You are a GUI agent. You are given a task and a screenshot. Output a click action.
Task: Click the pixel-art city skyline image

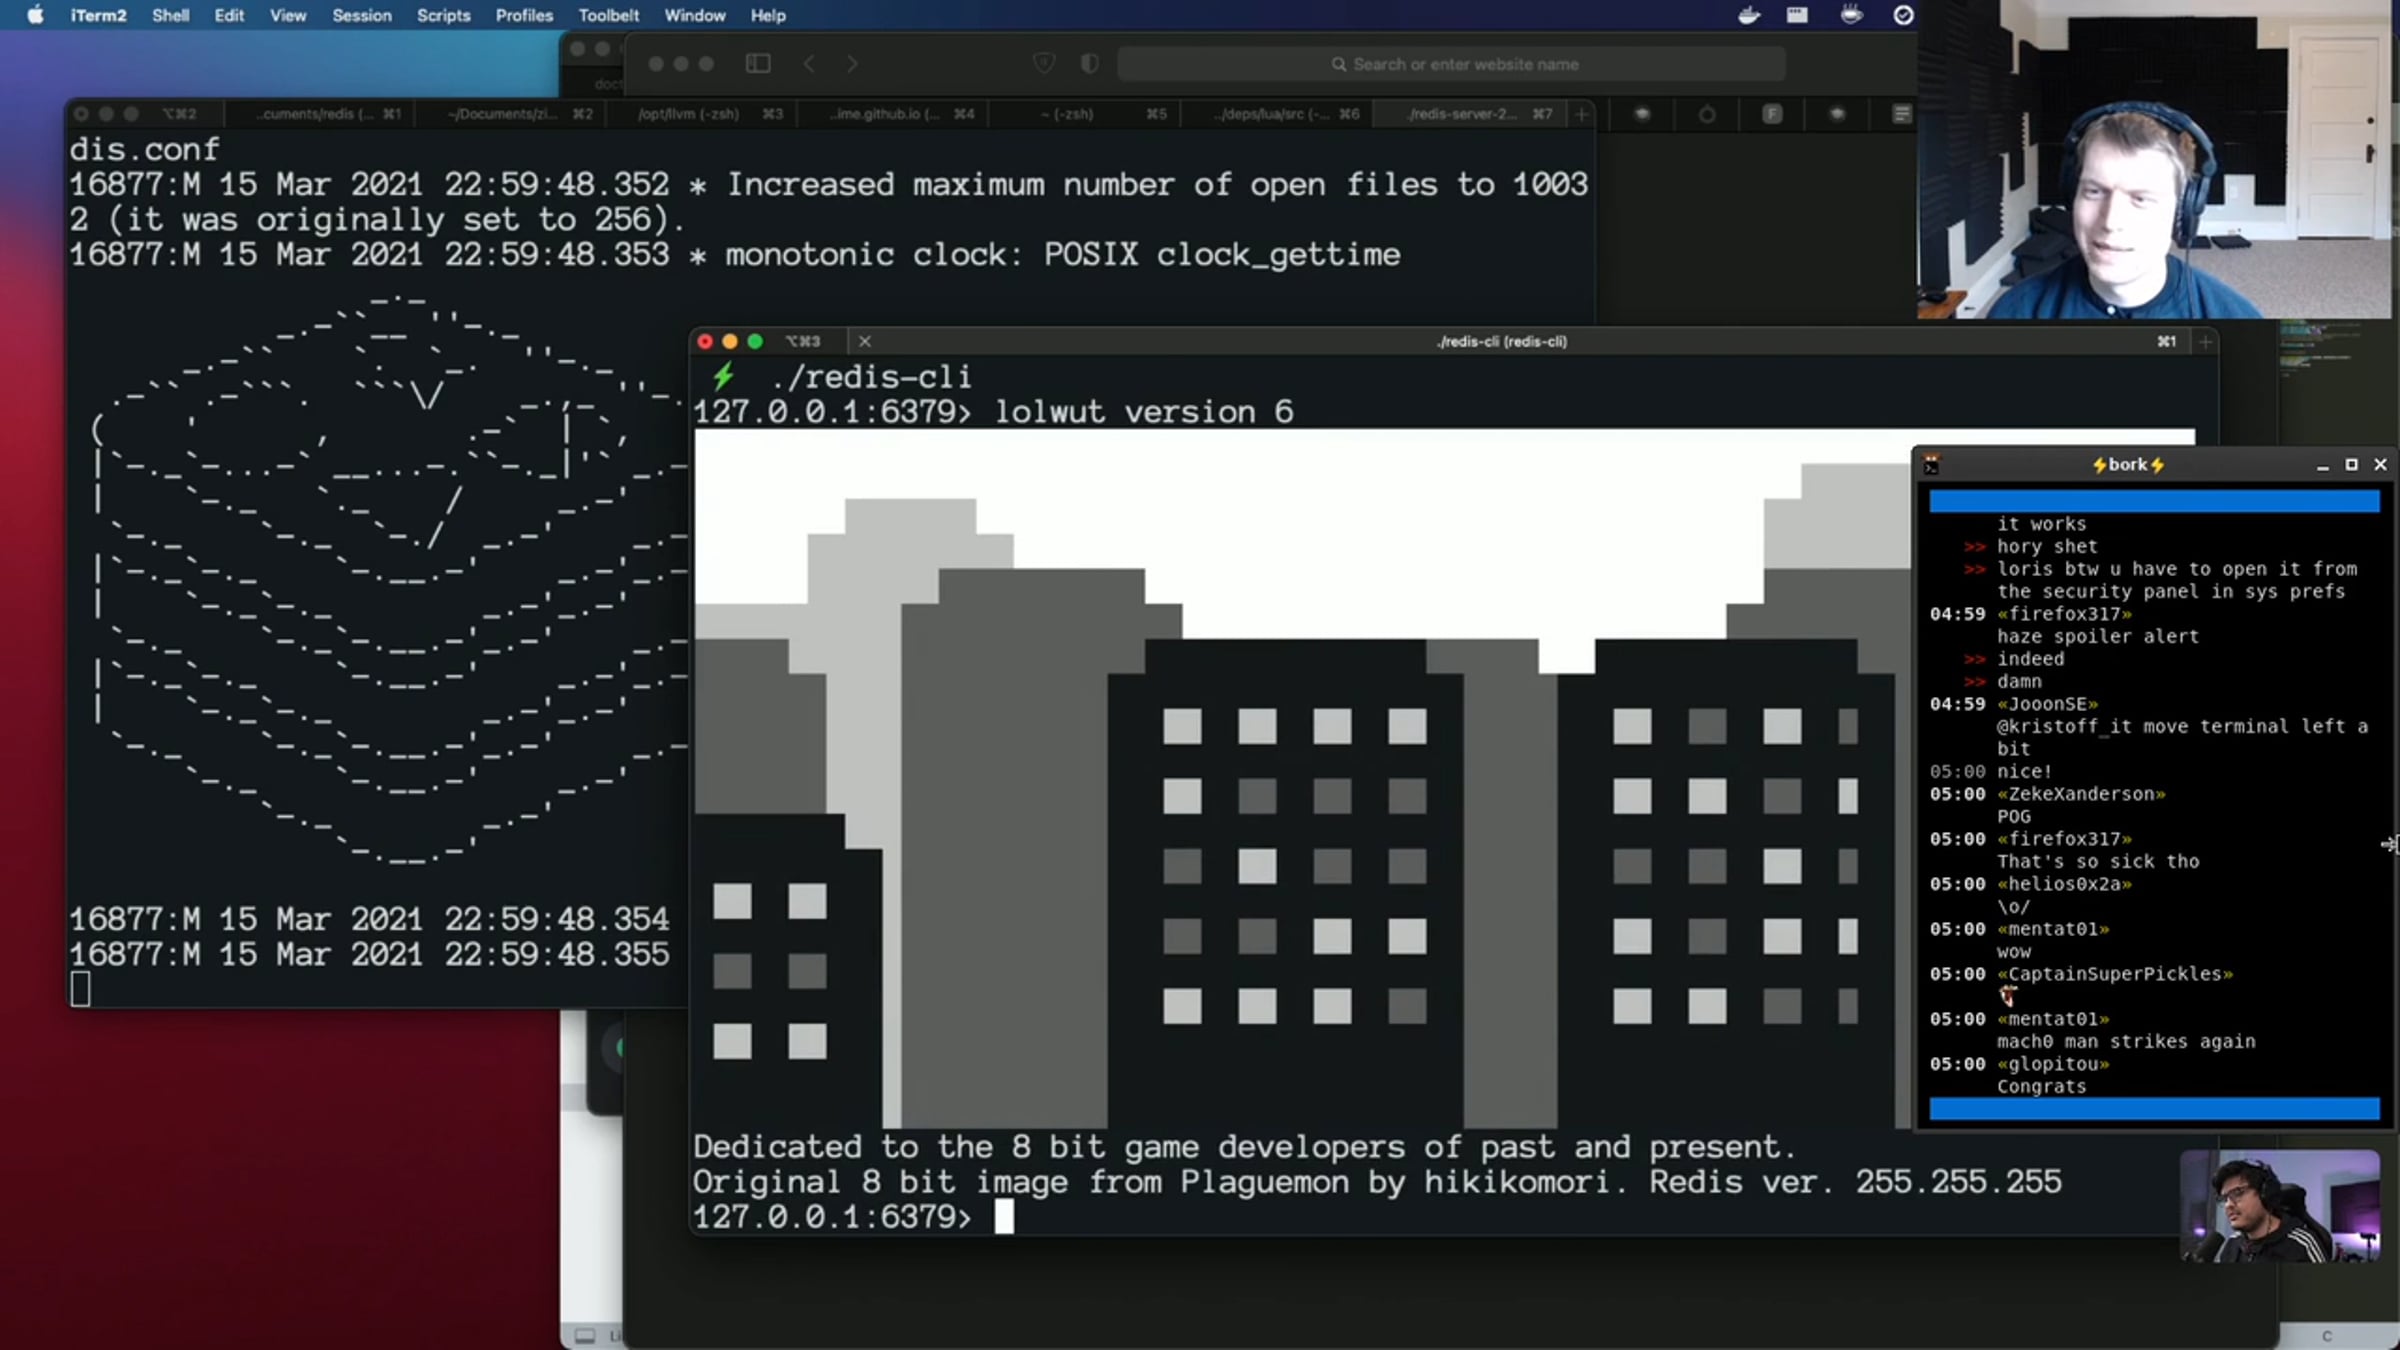(x=1302, y=779)
